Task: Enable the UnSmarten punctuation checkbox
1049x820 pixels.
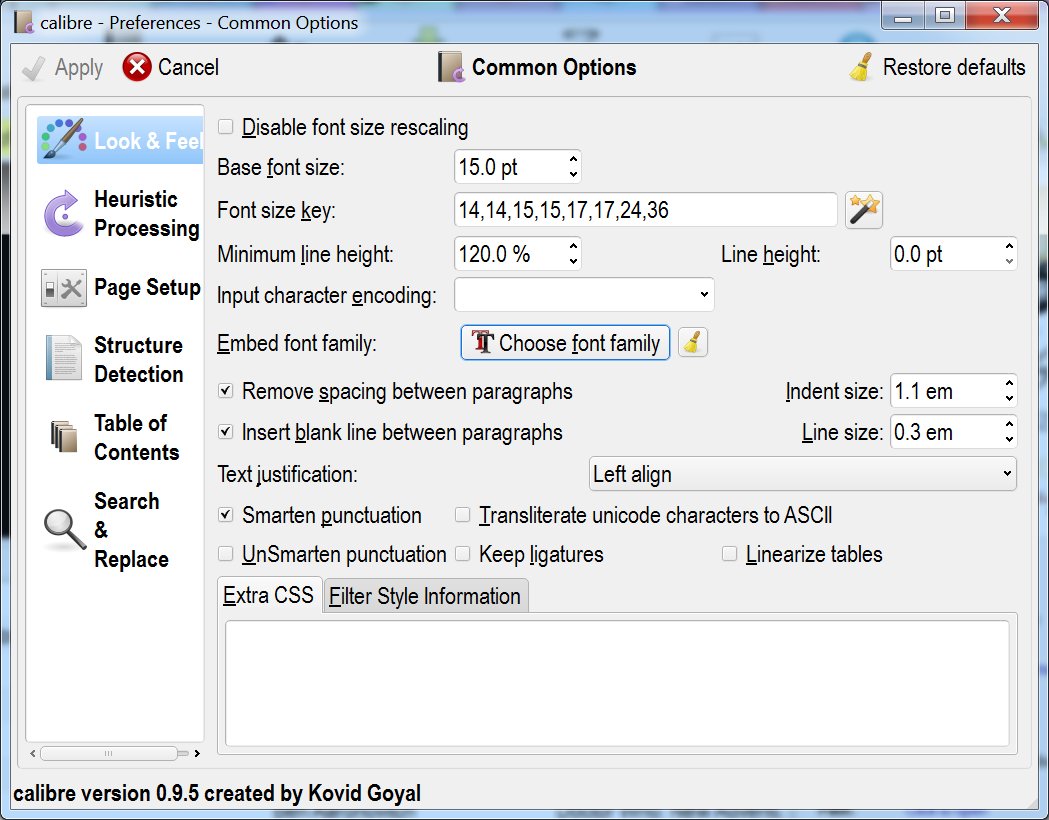Action: coord(225,554)
